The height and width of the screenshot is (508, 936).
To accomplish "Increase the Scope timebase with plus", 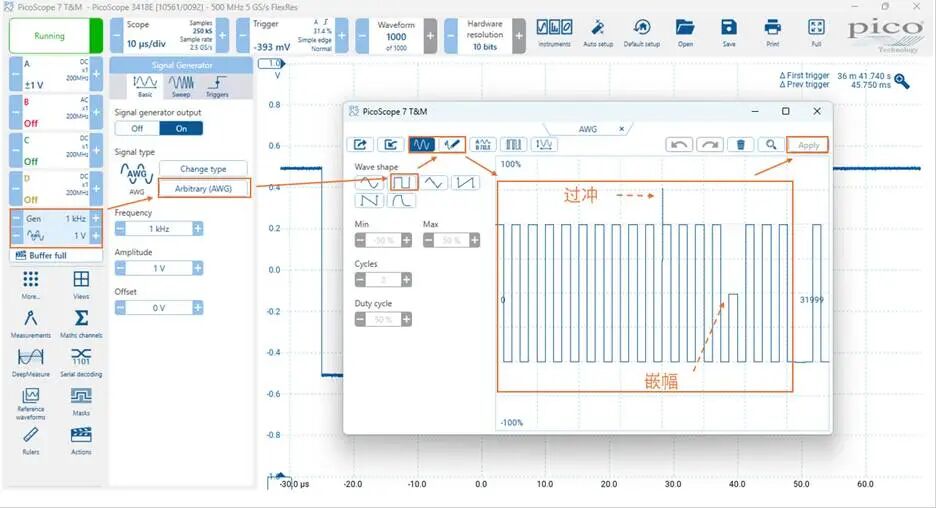I will (222, 36).
